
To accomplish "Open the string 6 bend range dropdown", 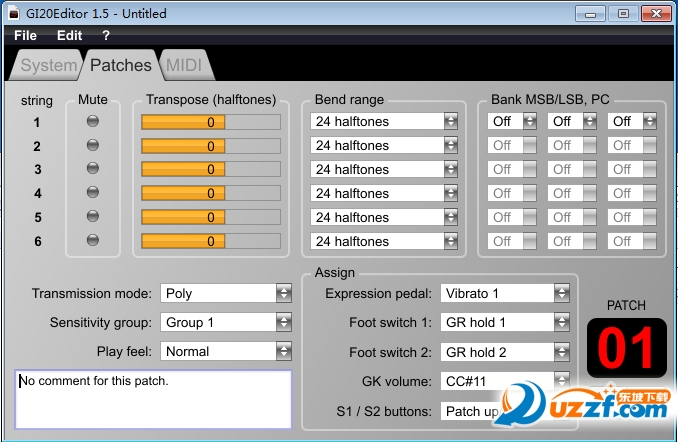I will (384, 241).
